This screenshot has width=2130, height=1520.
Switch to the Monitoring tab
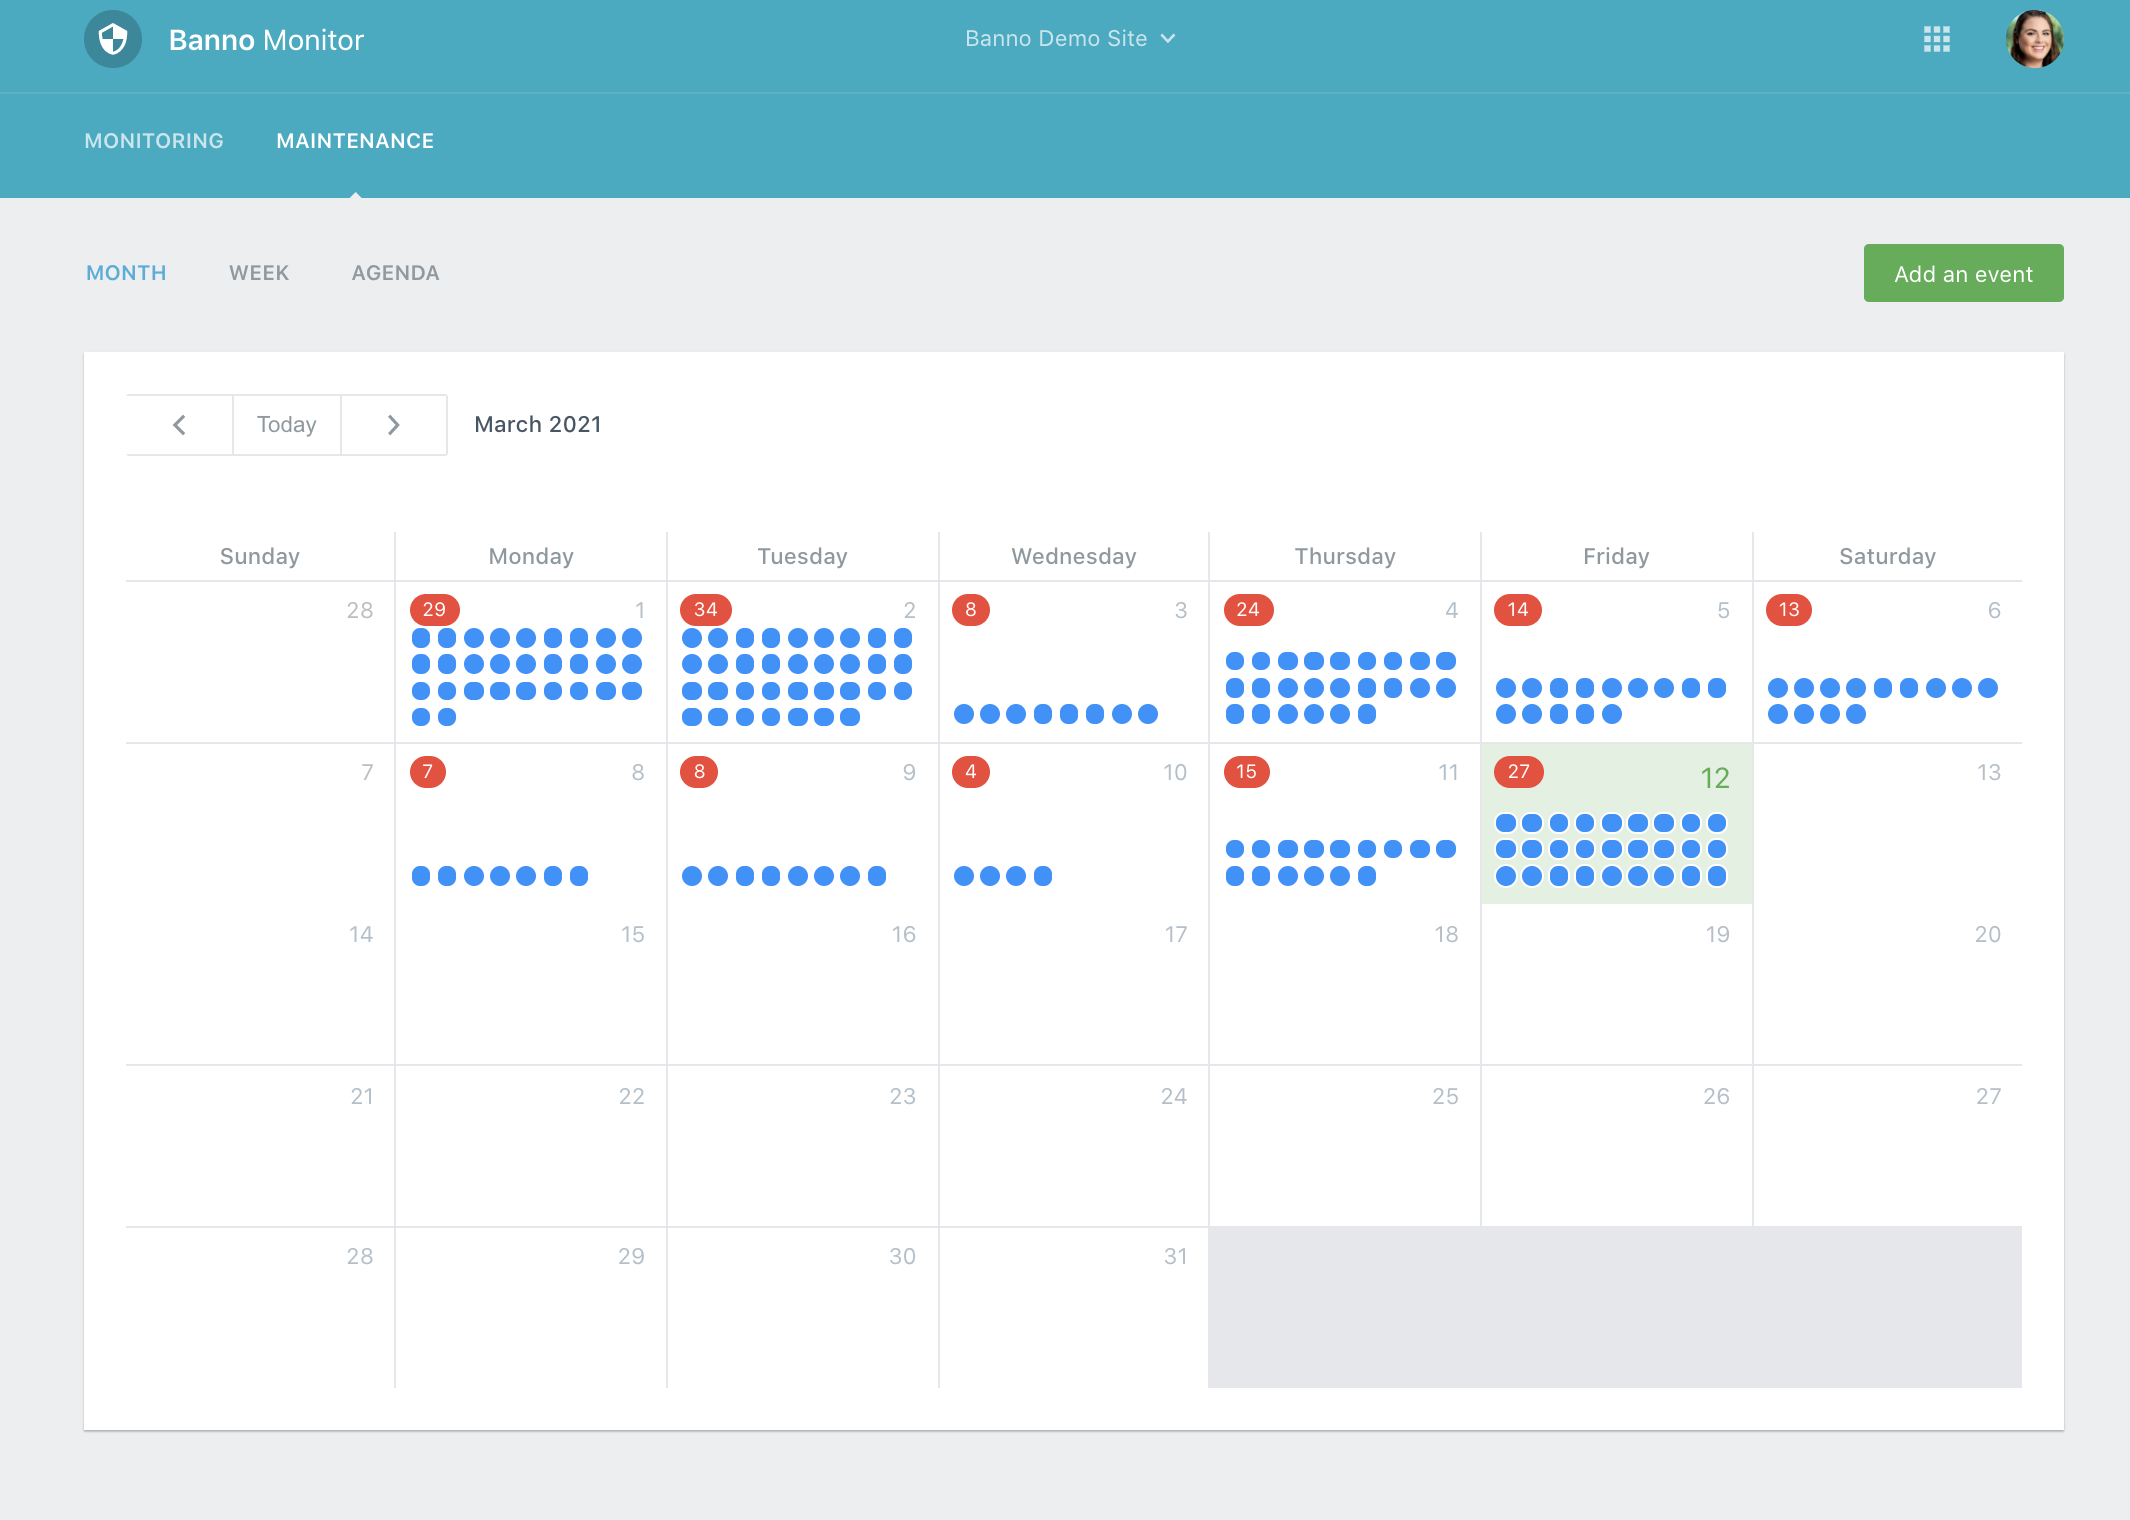click(154, 141)
